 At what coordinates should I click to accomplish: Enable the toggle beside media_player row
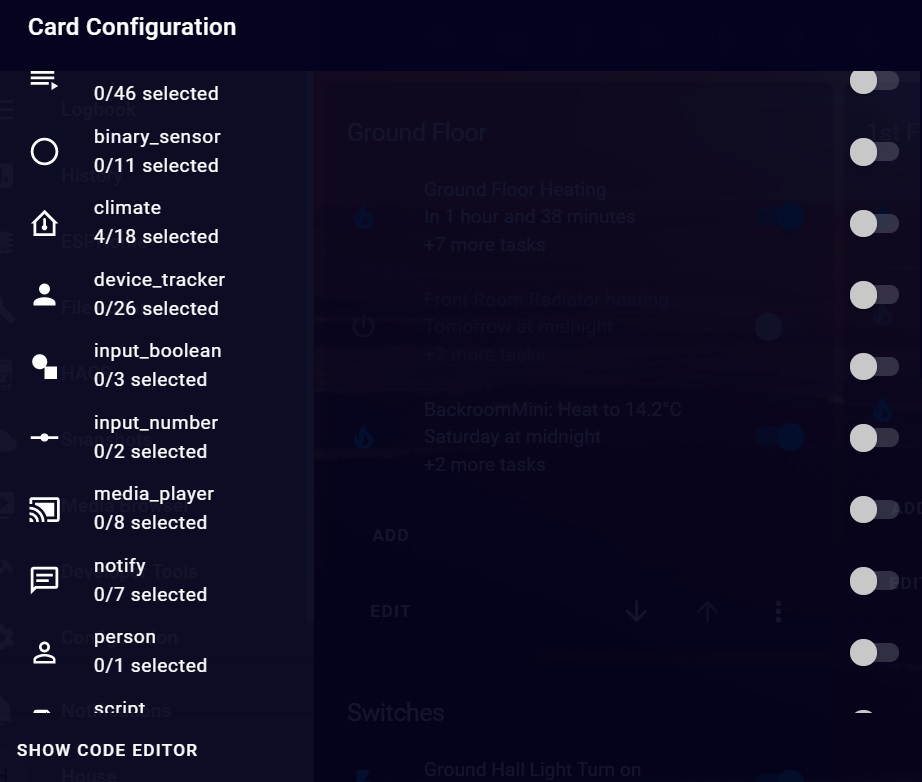875,510
